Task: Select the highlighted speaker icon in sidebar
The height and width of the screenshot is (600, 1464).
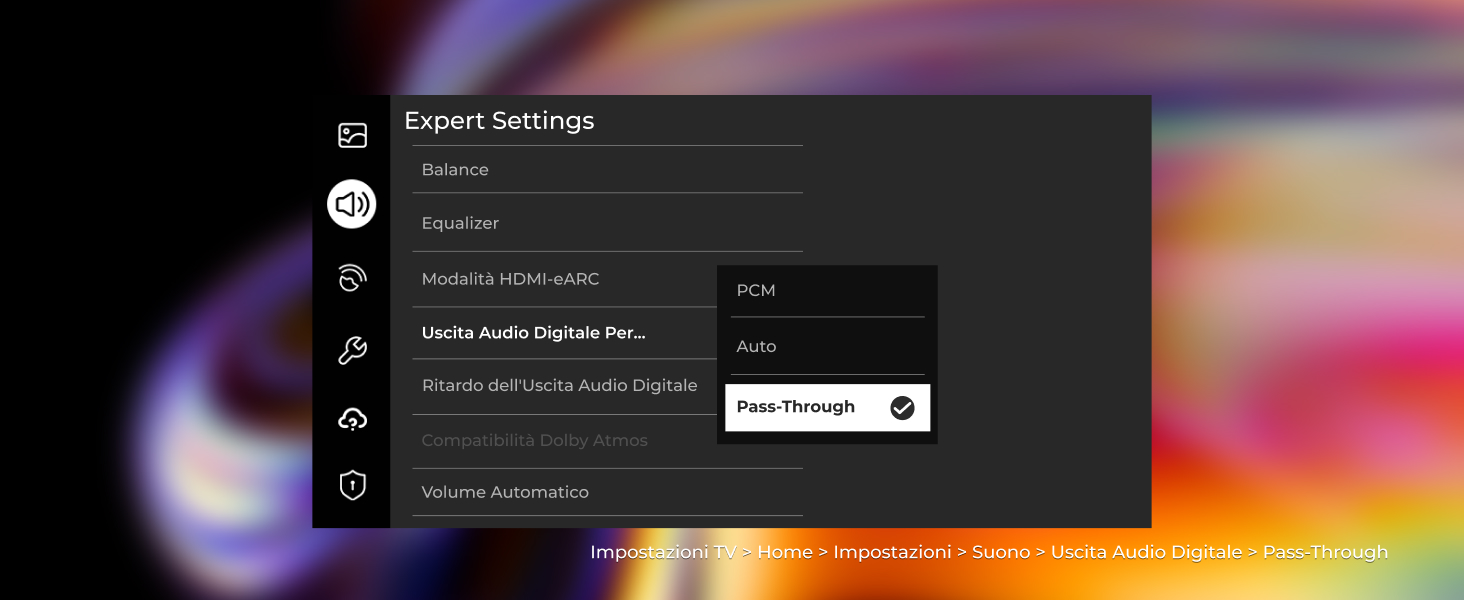Action: (x=352, y=203)
